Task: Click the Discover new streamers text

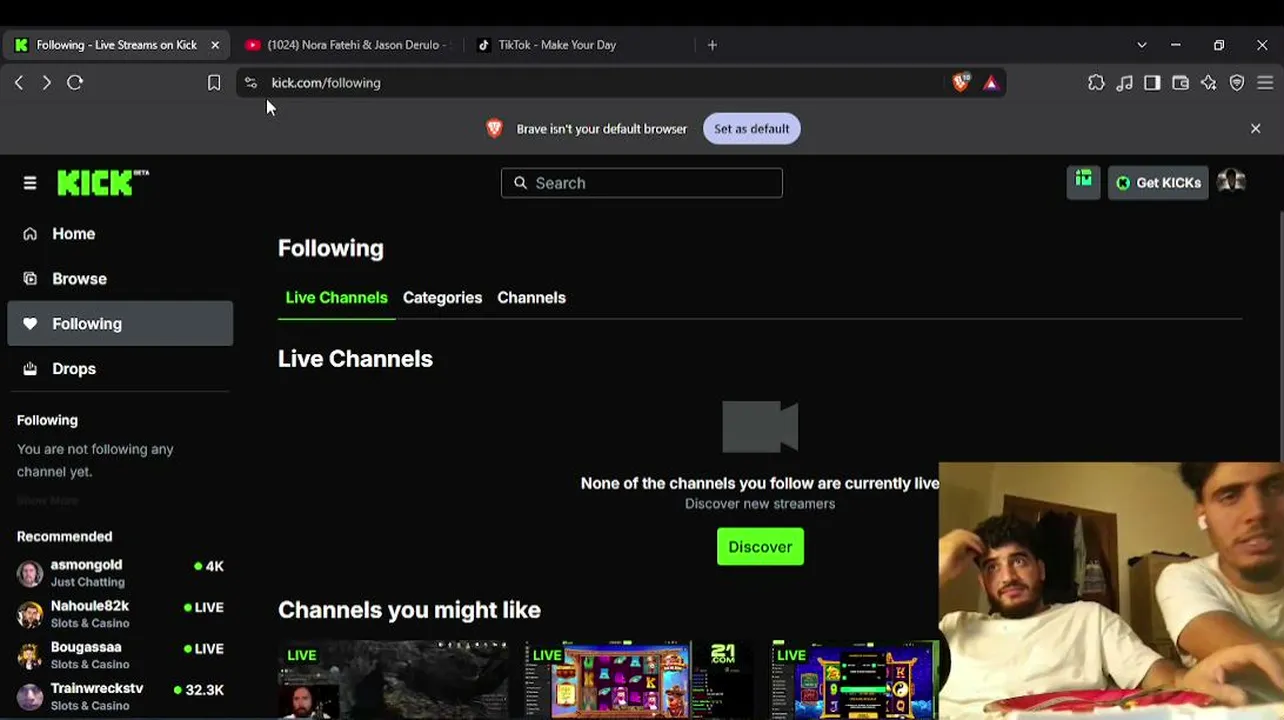Action: [x=760, y=504]
